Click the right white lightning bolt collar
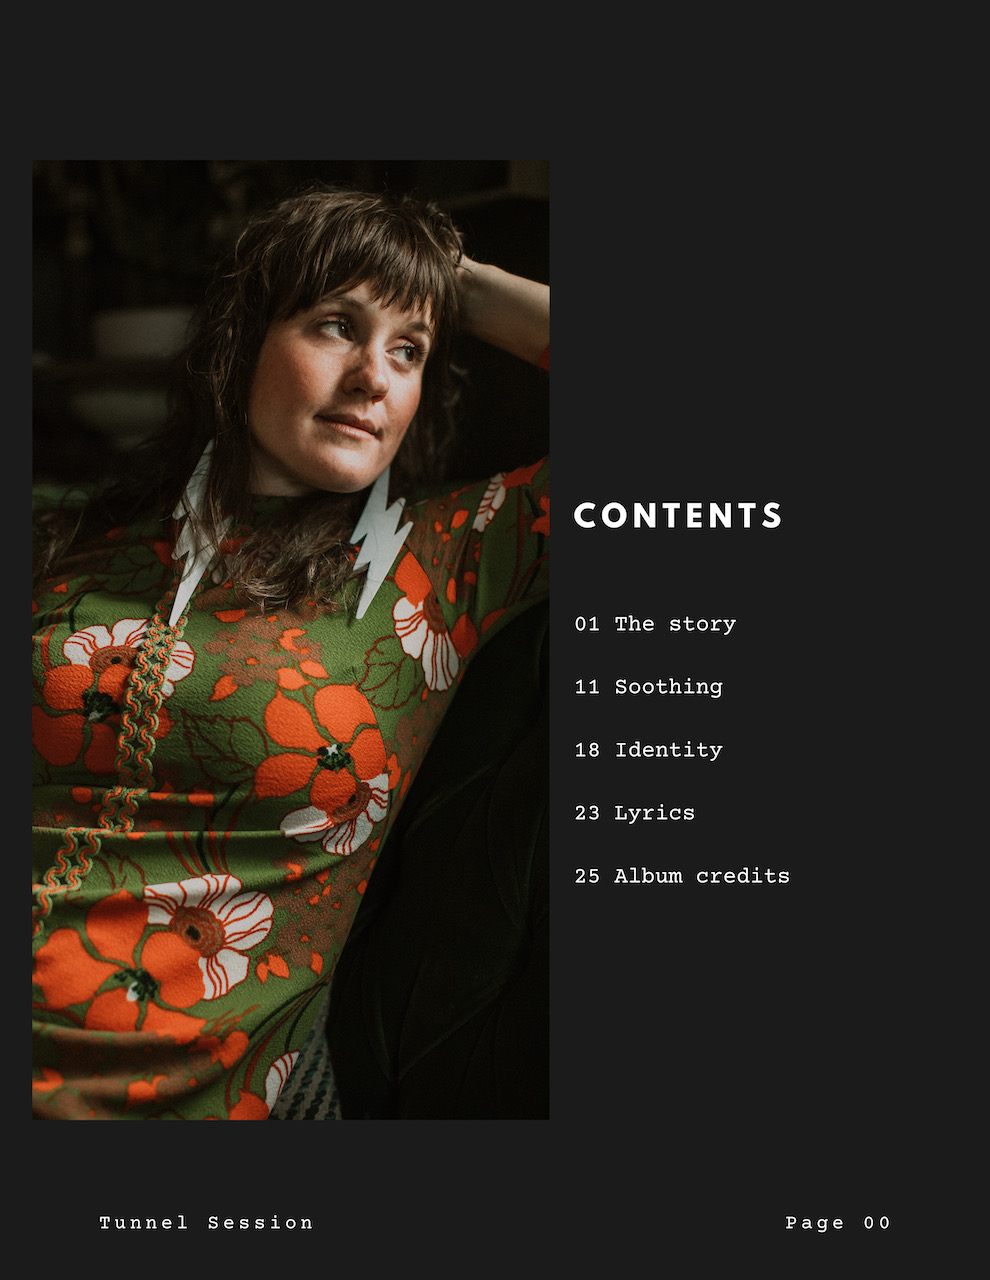 click(383, 540)
